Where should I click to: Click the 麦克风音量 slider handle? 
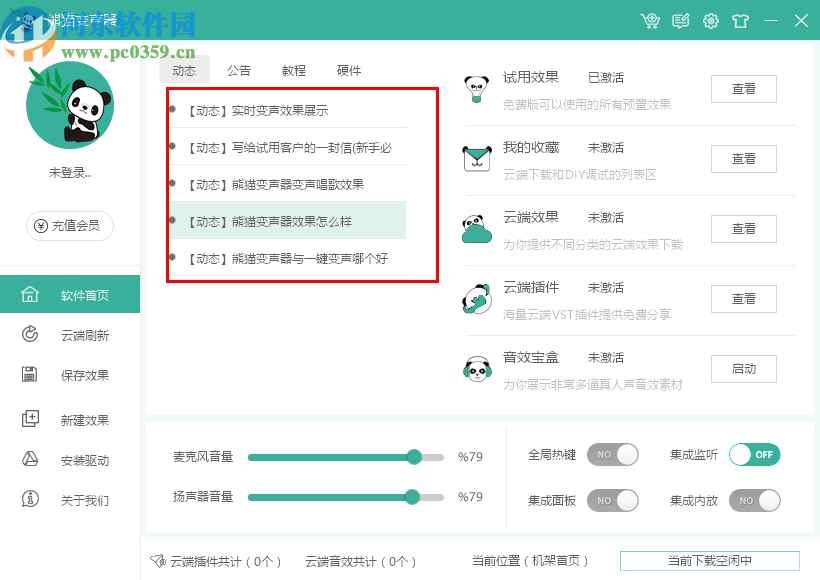click(x=414, y=457)
